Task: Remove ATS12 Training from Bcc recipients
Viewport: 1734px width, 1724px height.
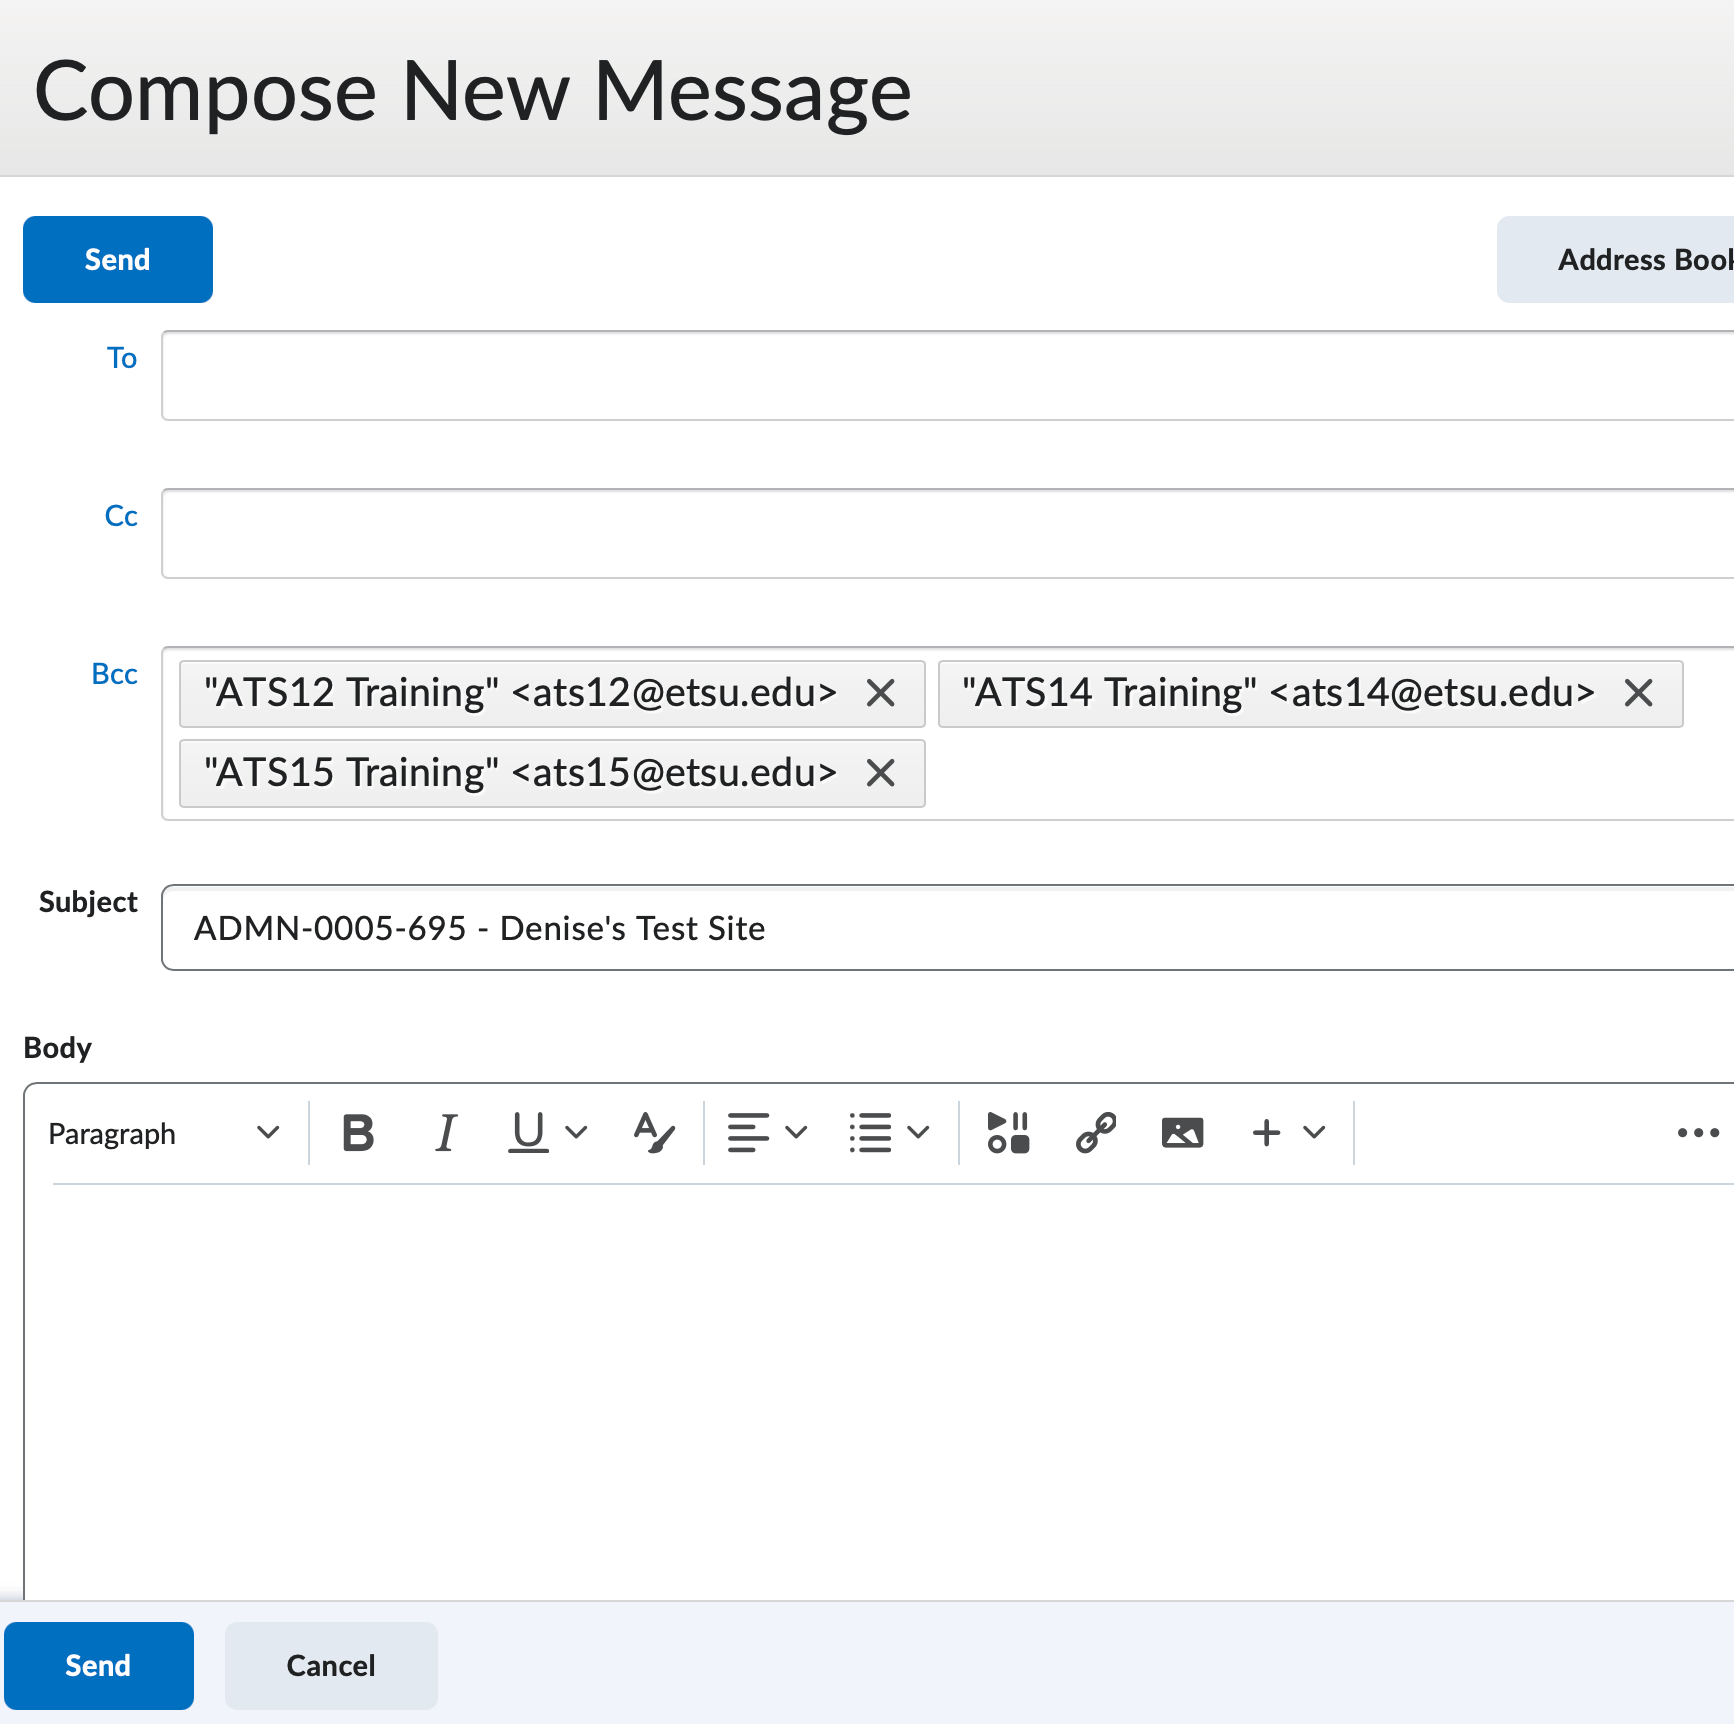Action: tap(881, 693)
